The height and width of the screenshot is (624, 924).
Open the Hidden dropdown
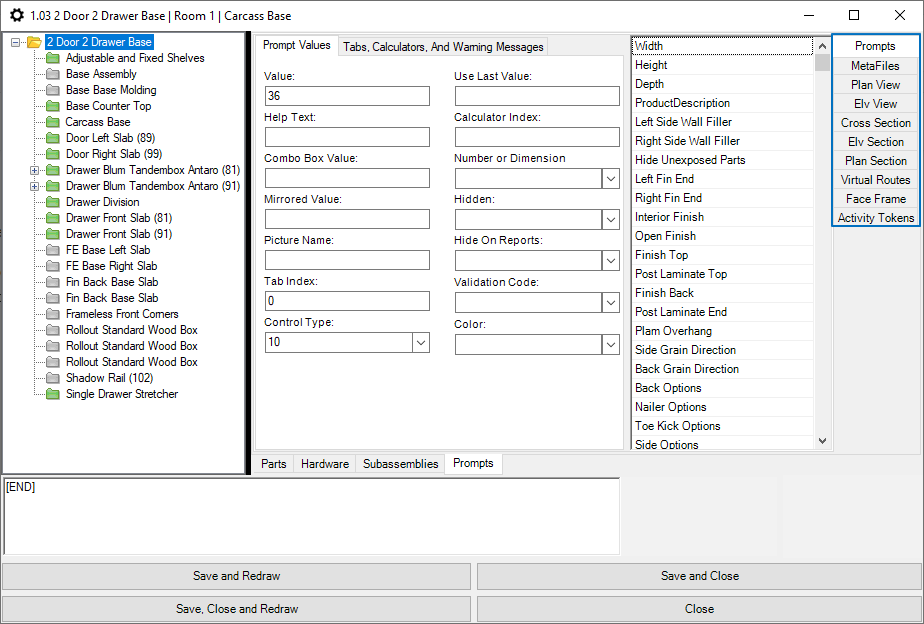click(610, 220)
